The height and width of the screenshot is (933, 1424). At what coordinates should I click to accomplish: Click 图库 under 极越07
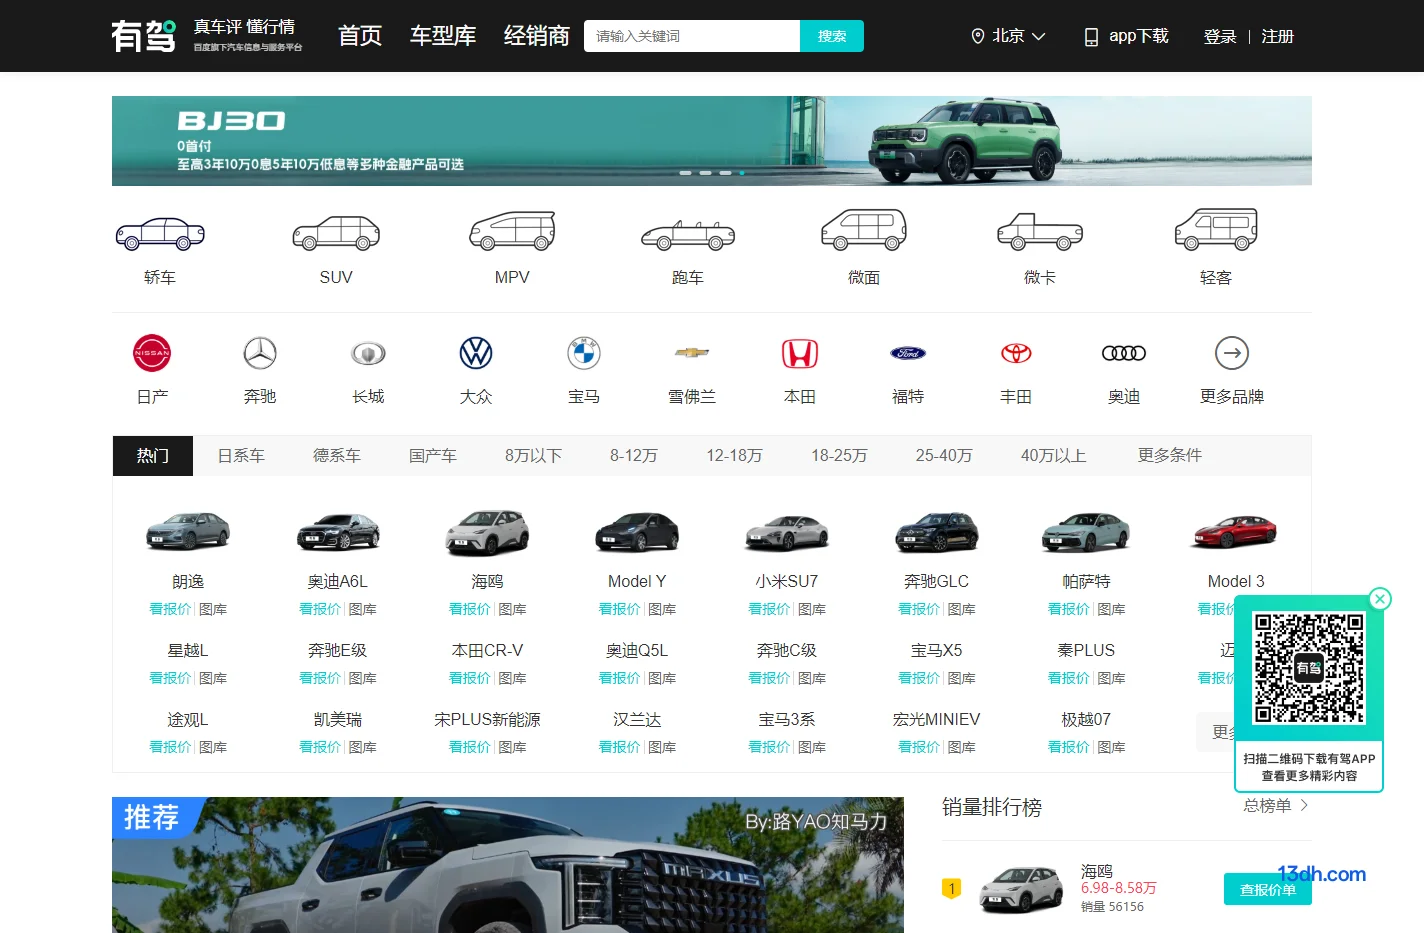[1112, 747]
